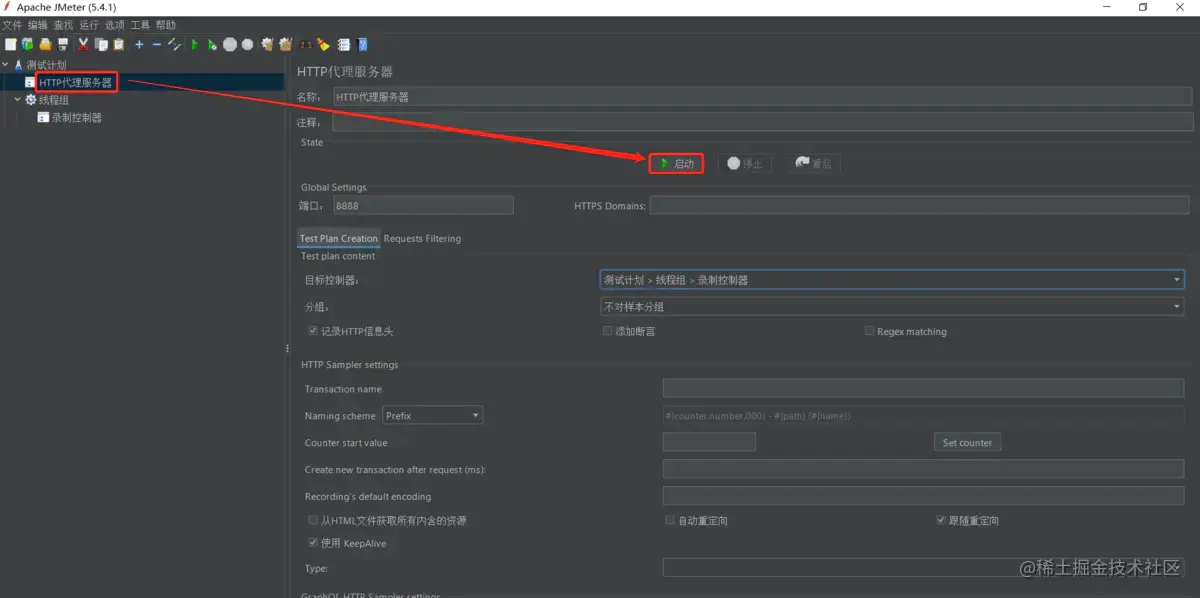The height and width of the screenshot is (598, 1200).
Task: Open the 选项 menu
Action: click(116, 25)
